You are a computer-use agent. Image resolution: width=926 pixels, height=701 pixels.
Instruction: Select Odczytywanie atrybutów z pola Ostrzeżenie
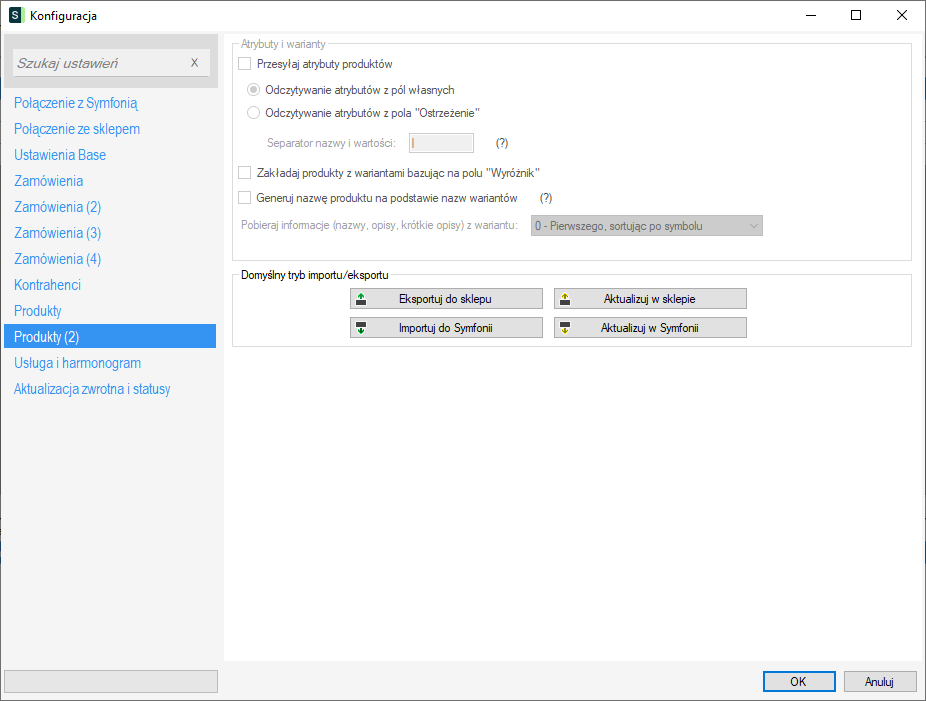pyautogui.click(x=254, y=113)
